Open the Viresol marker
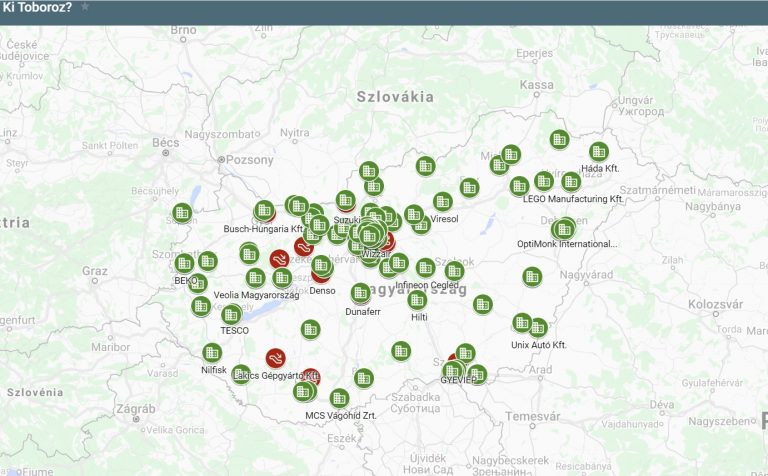 [x=442, y=201]
